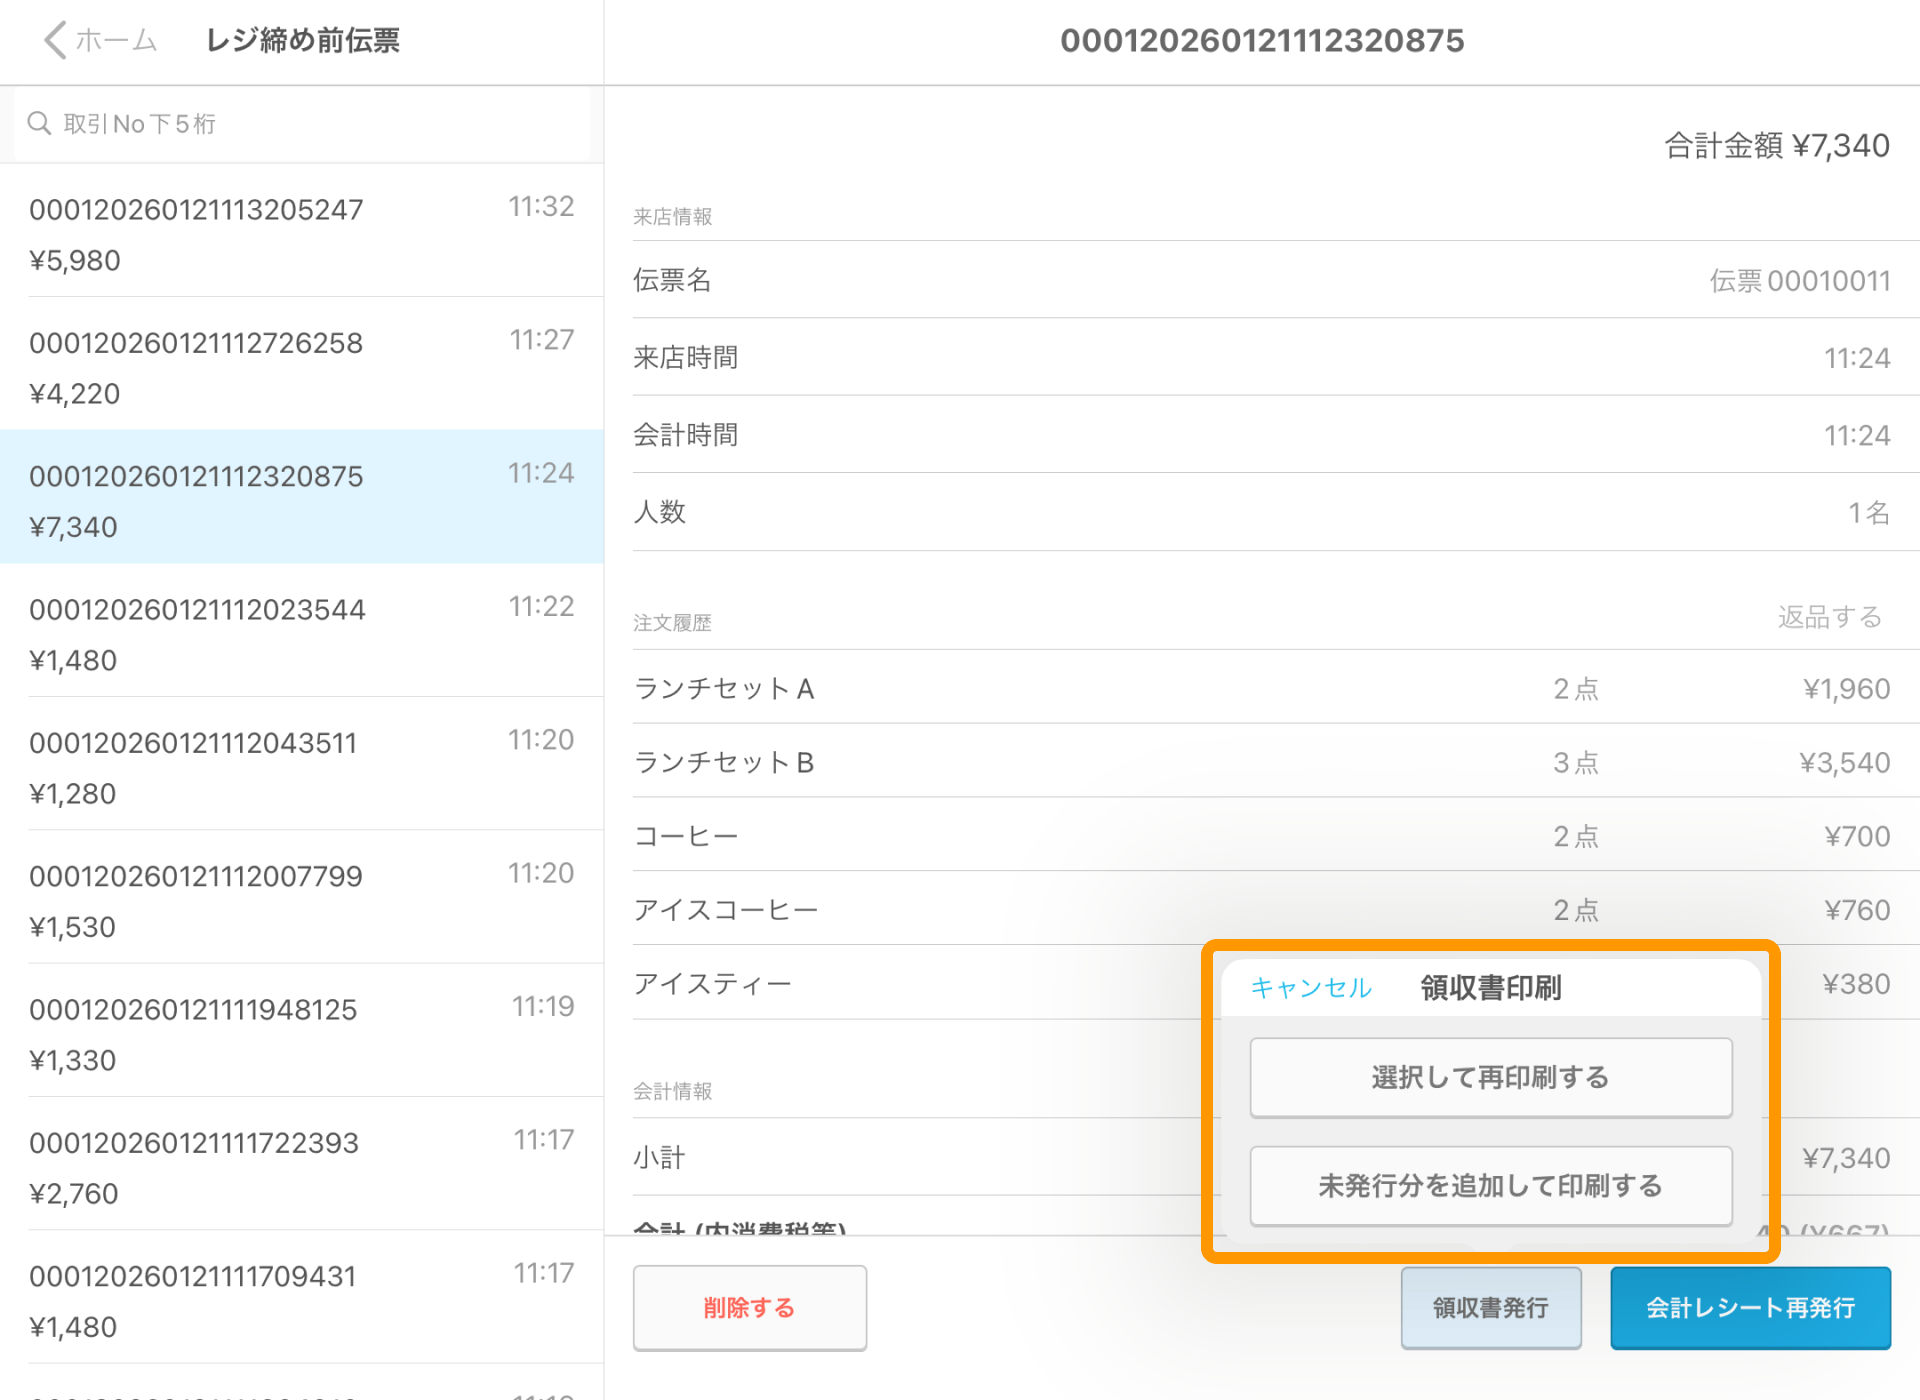Click the 取引No下5桁 search input field
The image size is (1920, 1400).
tap(300, 122)
